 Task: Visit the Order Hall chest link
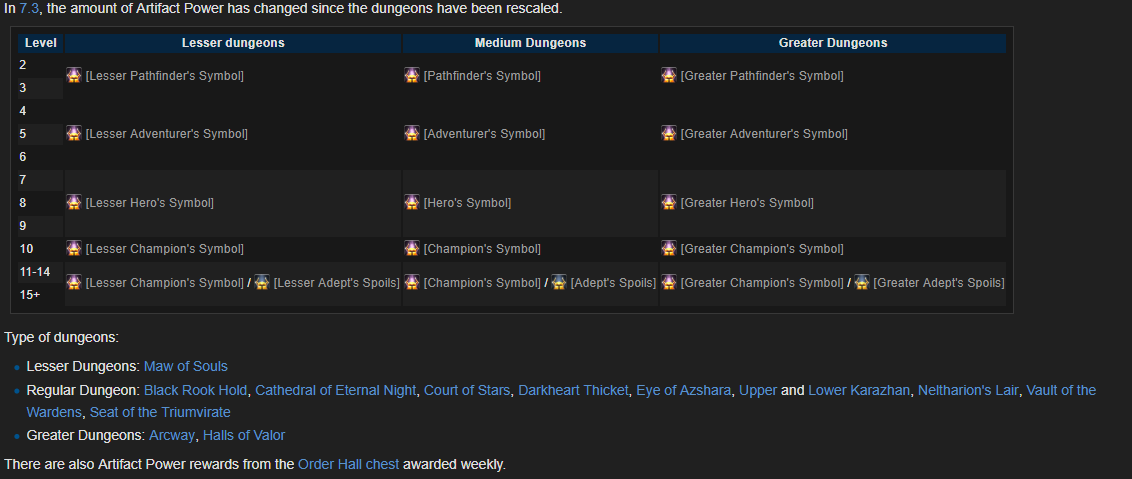pyautogui.click(x=348, y=465)
